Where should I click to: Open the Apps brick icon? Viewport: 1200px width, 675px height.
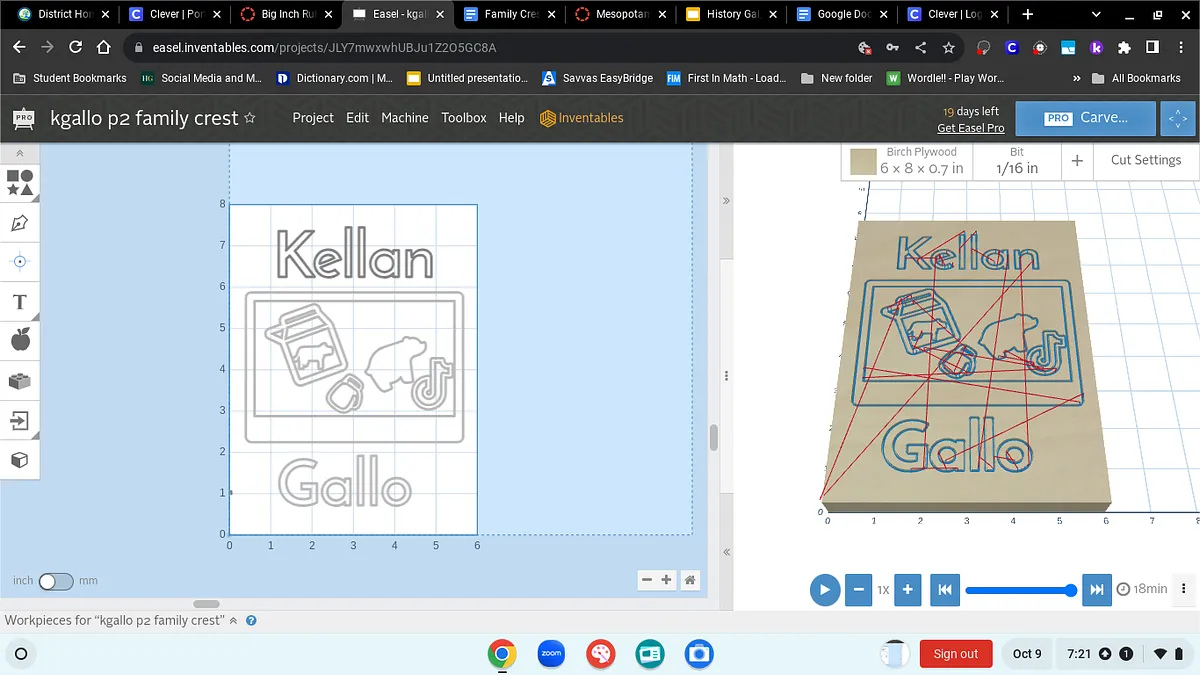(x=20, y=381)
